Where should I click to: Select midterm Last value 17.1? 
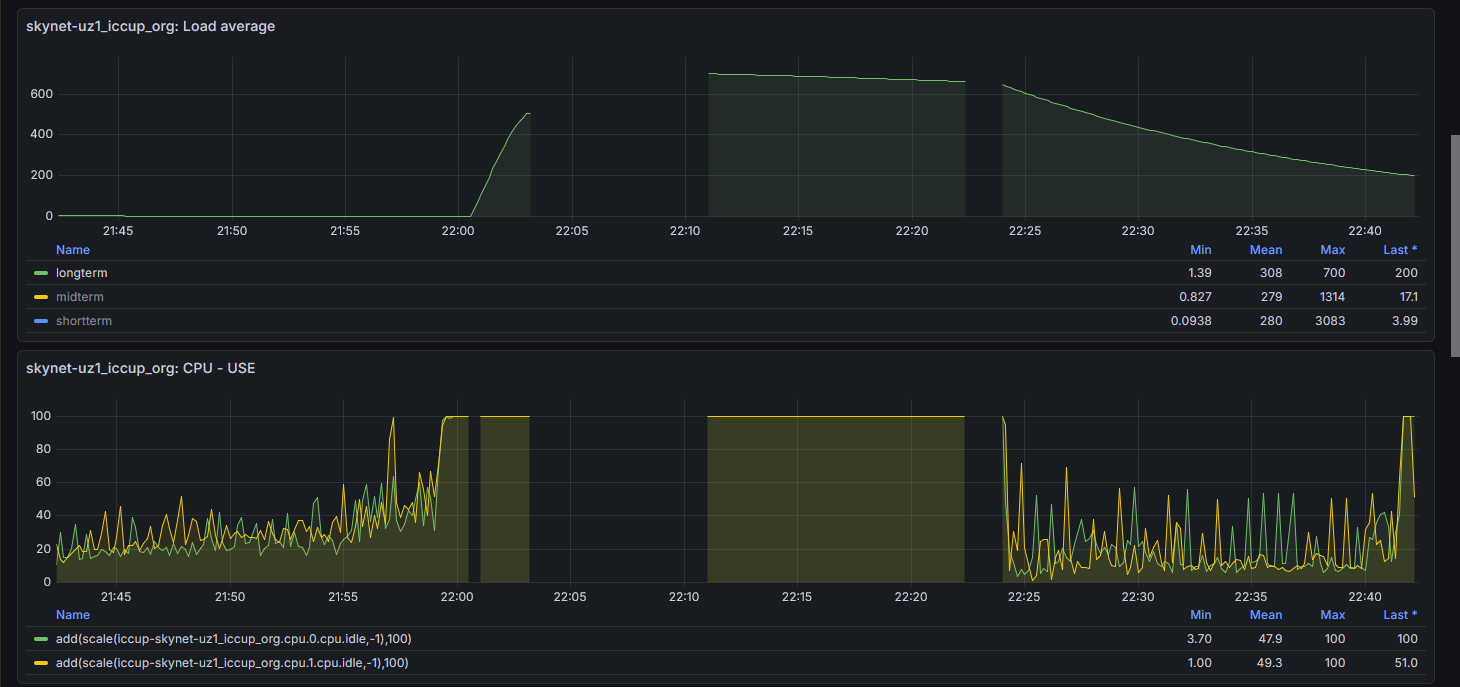(x=1408, y=297)
